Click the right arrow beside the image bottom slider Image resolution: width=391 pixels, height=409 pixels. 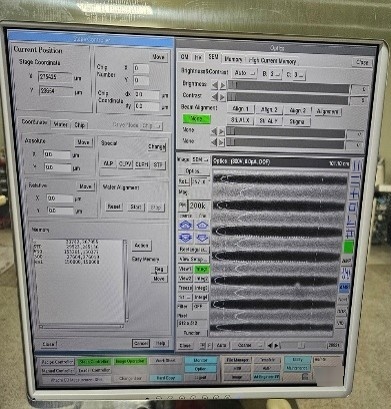coord(276,346)
